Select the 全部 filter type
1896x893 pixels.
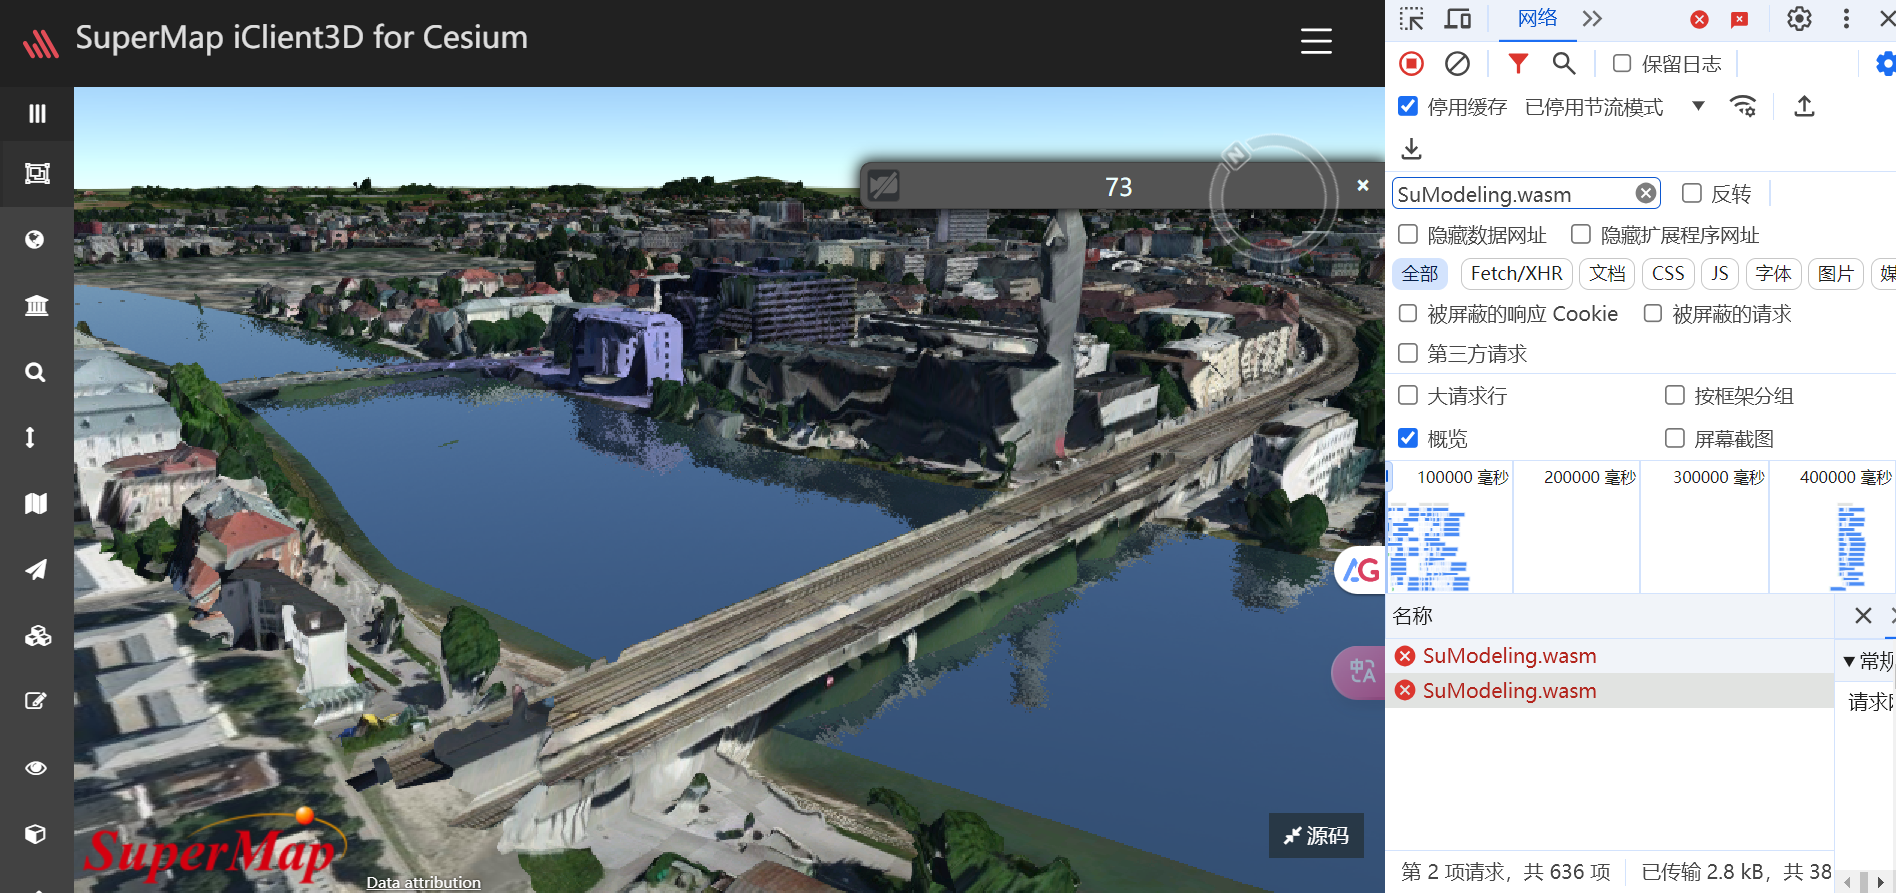[1419, 274]
